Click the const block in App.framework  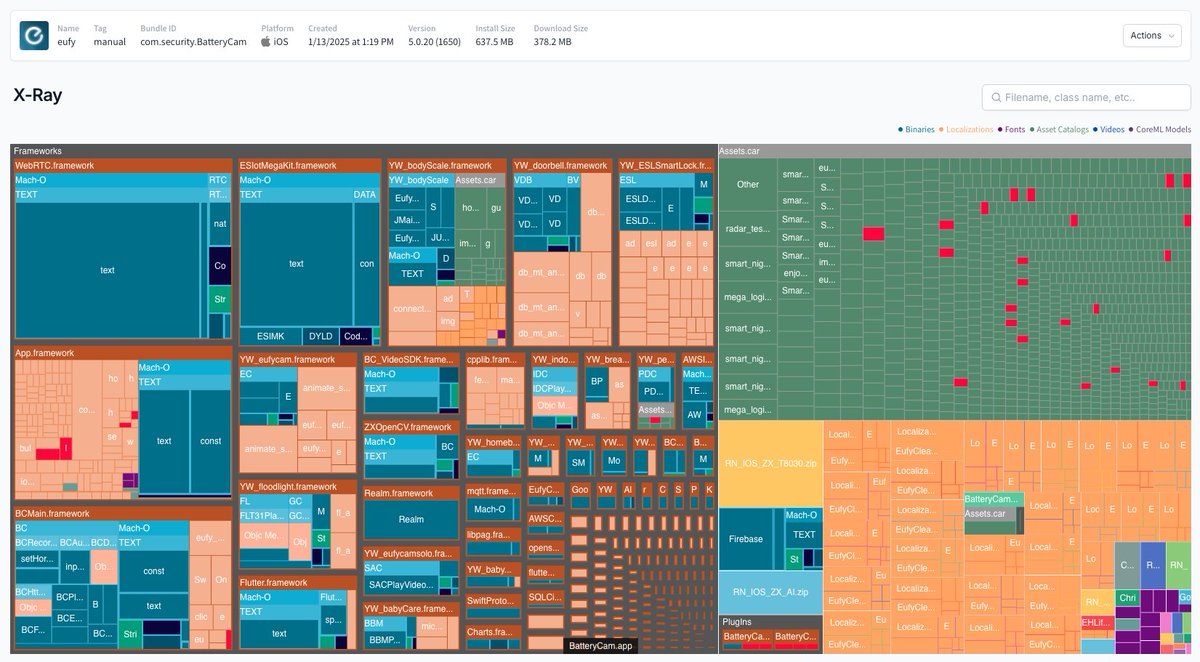211,440
